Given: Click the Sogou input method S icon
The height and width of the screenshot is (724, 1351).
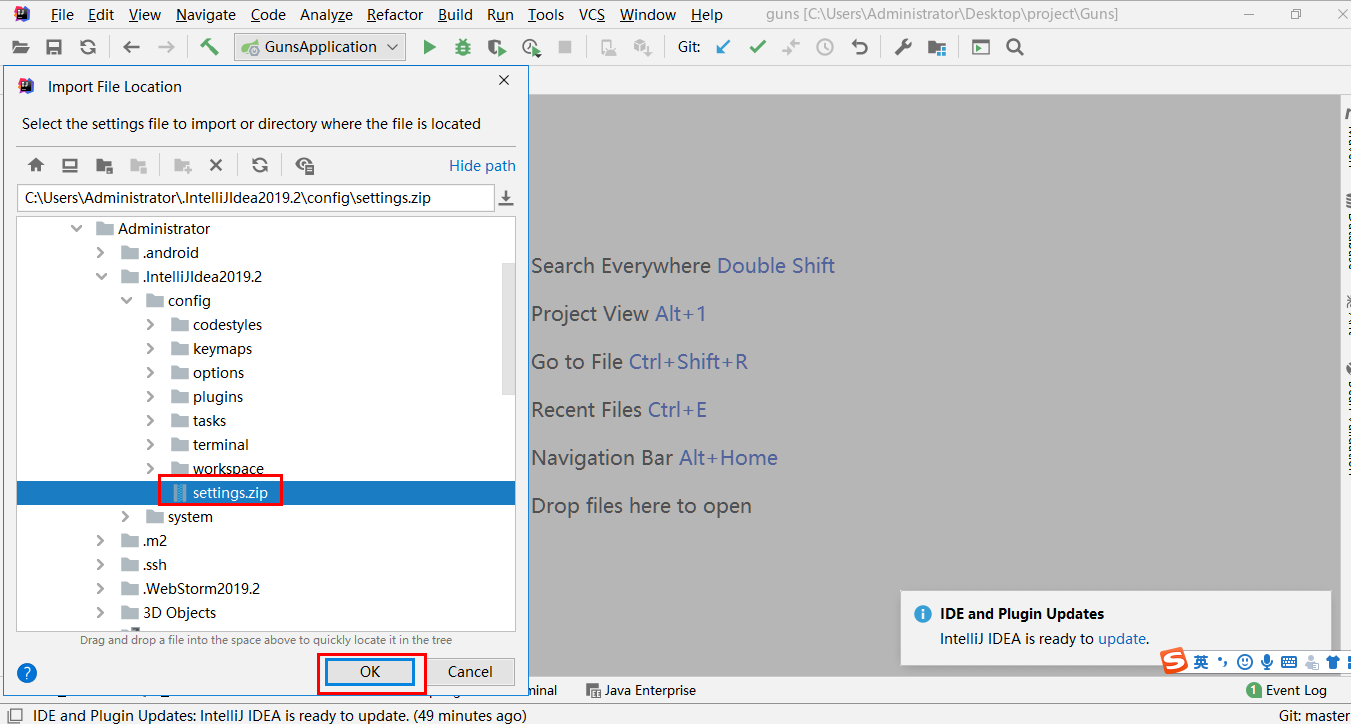Looking at the screenshot, I should (1174, 661).
